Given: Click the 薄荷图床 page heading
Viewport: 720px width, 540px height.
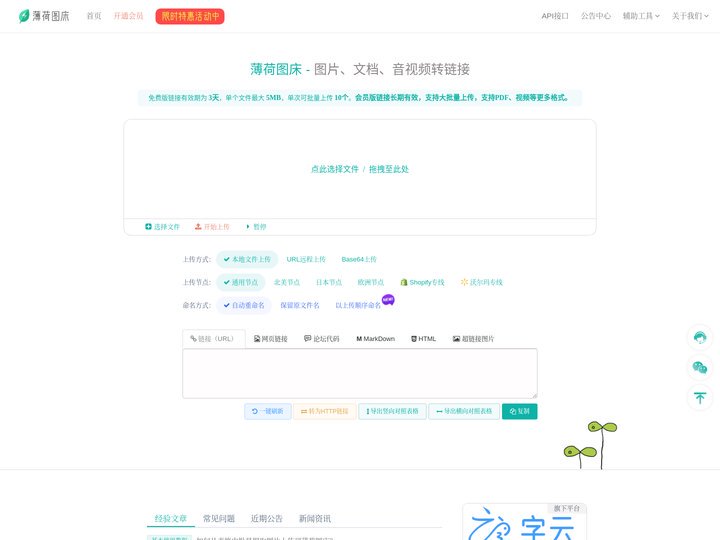Looking at the screenshot, I should pos(360,69).
